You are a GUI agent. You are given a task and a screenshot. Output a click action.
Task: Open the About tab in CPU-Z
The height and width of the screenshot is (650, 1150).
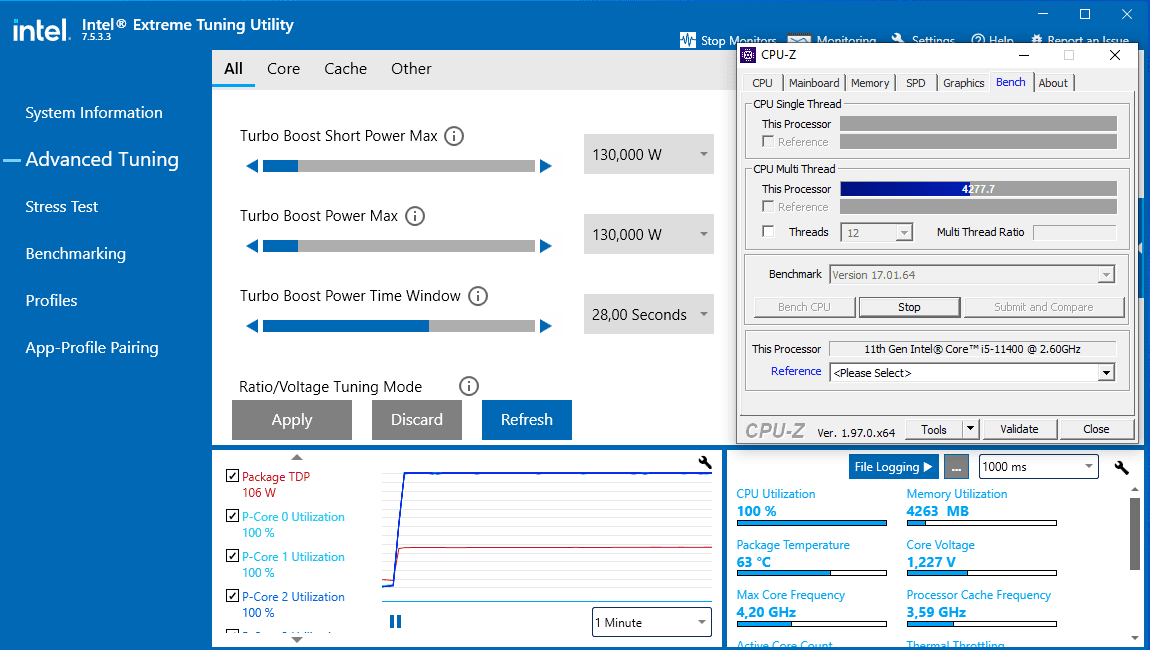[x=1053, y=83]
